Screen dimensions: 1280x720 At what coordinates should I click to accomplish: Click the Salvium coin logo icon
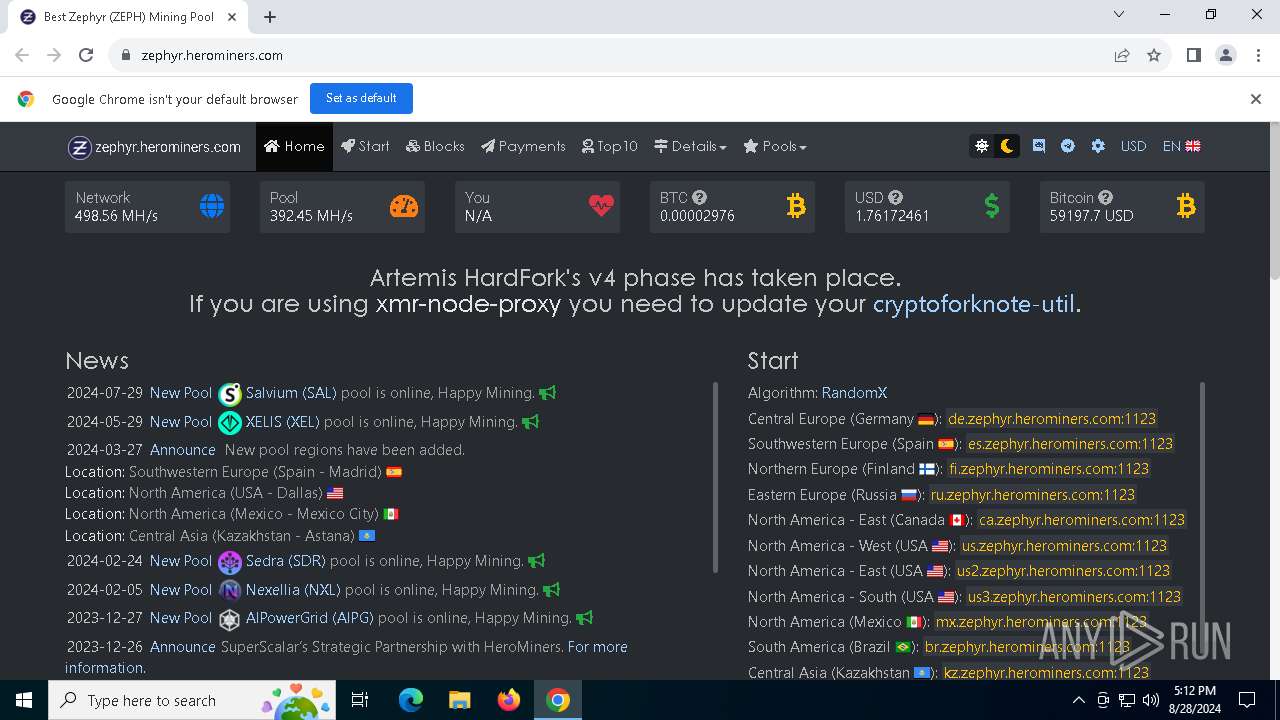click(230, 394)
